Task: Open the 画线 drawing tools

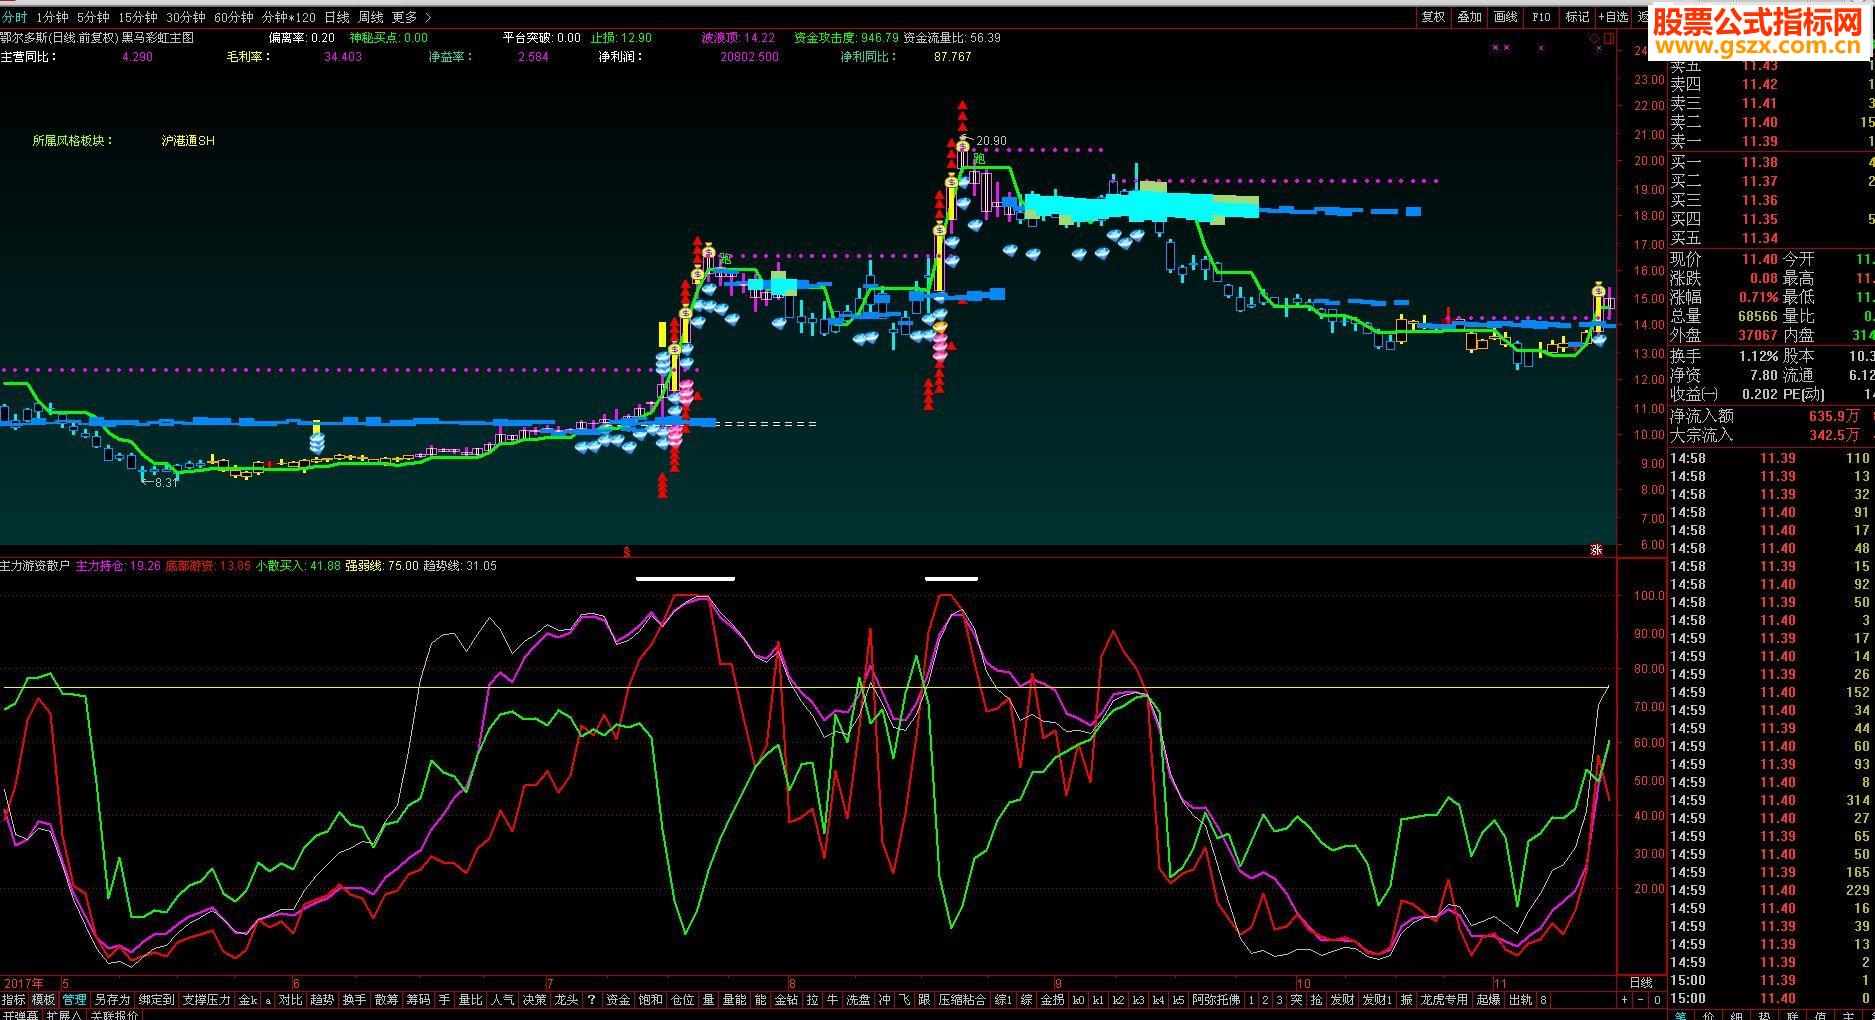Action: click(x=1505, y=17)
